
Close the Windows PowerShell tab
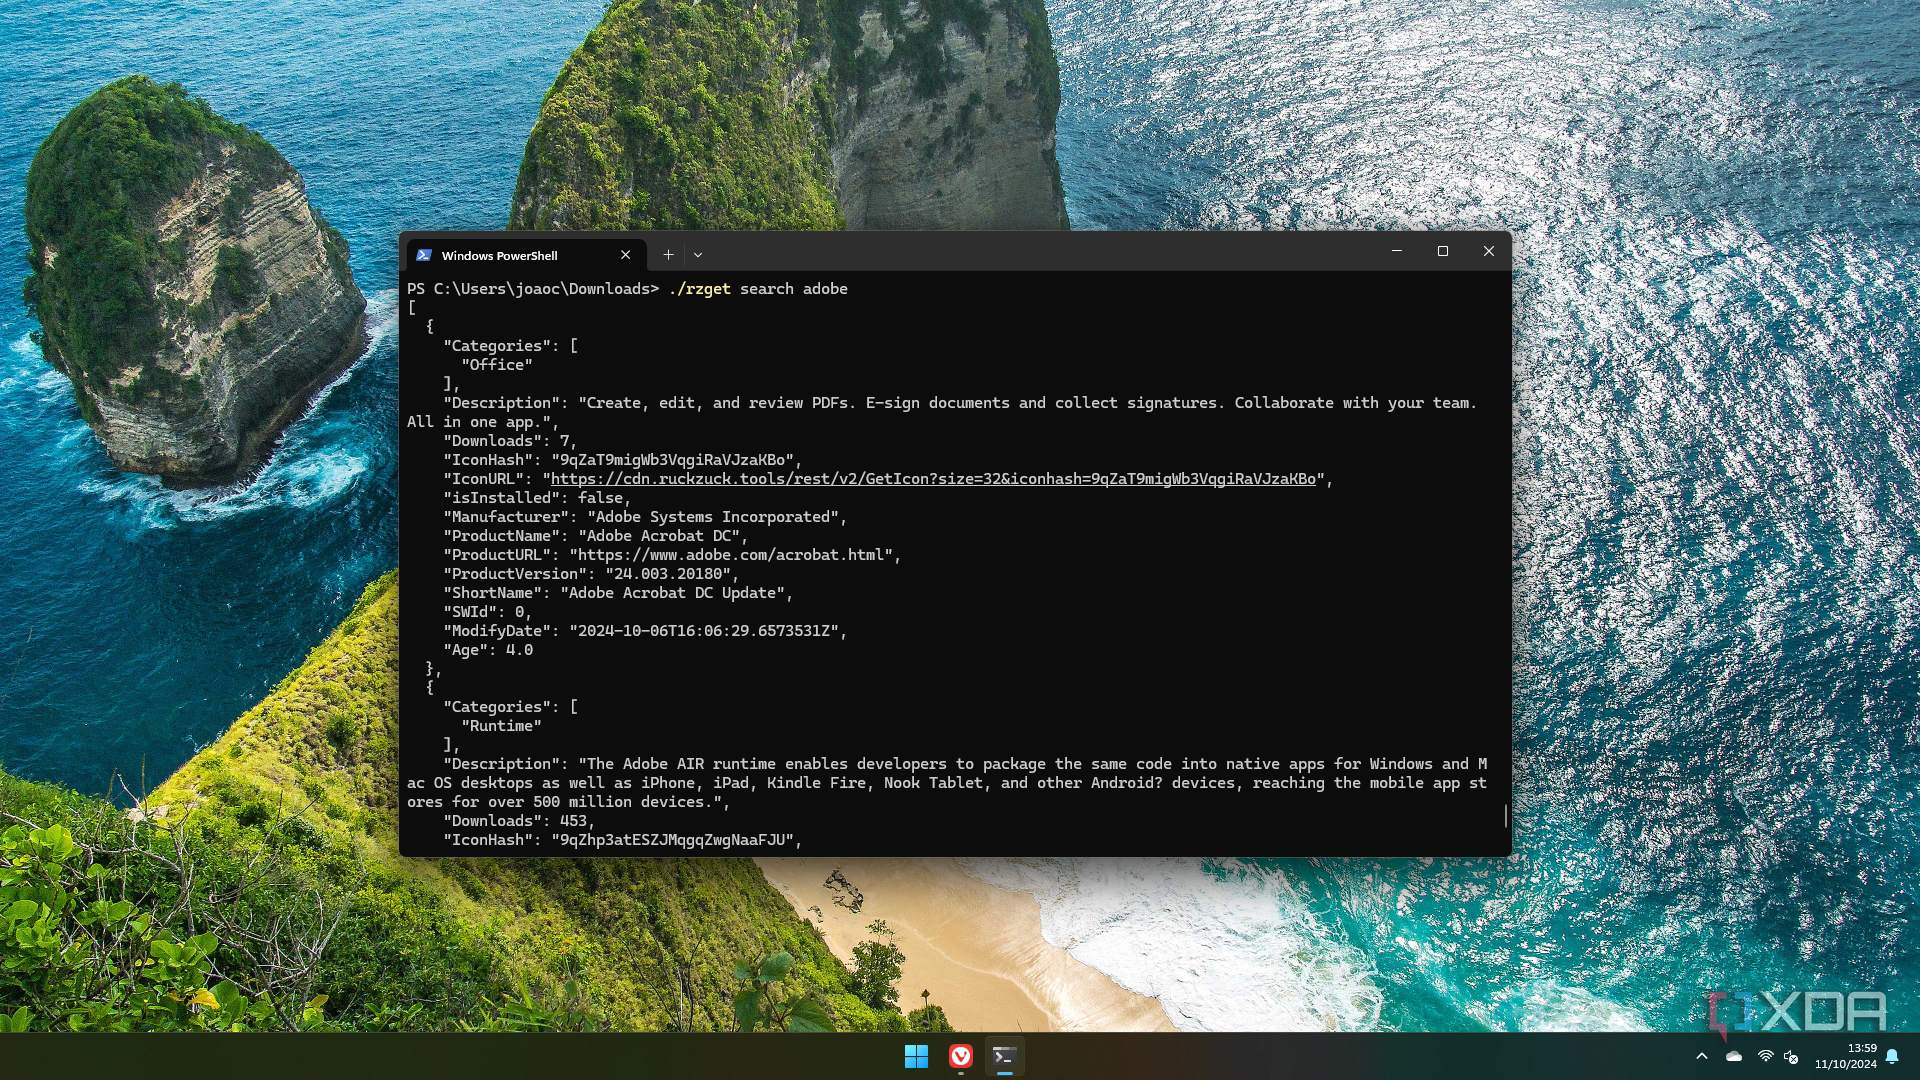coord(626,255)
